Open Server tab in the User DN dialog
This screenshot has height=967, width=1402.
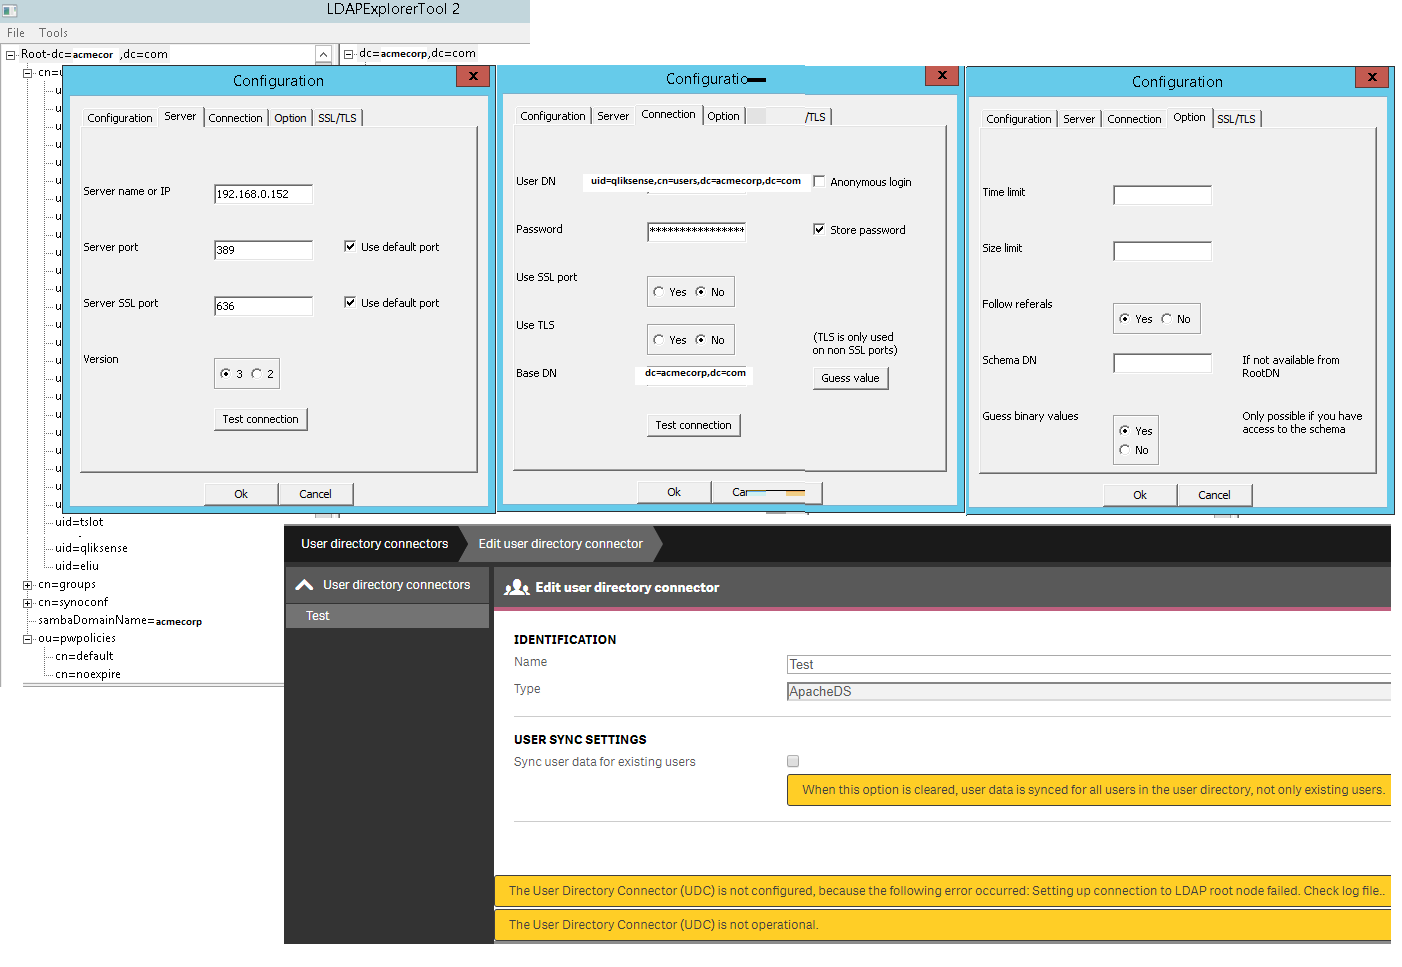[613, 116]
